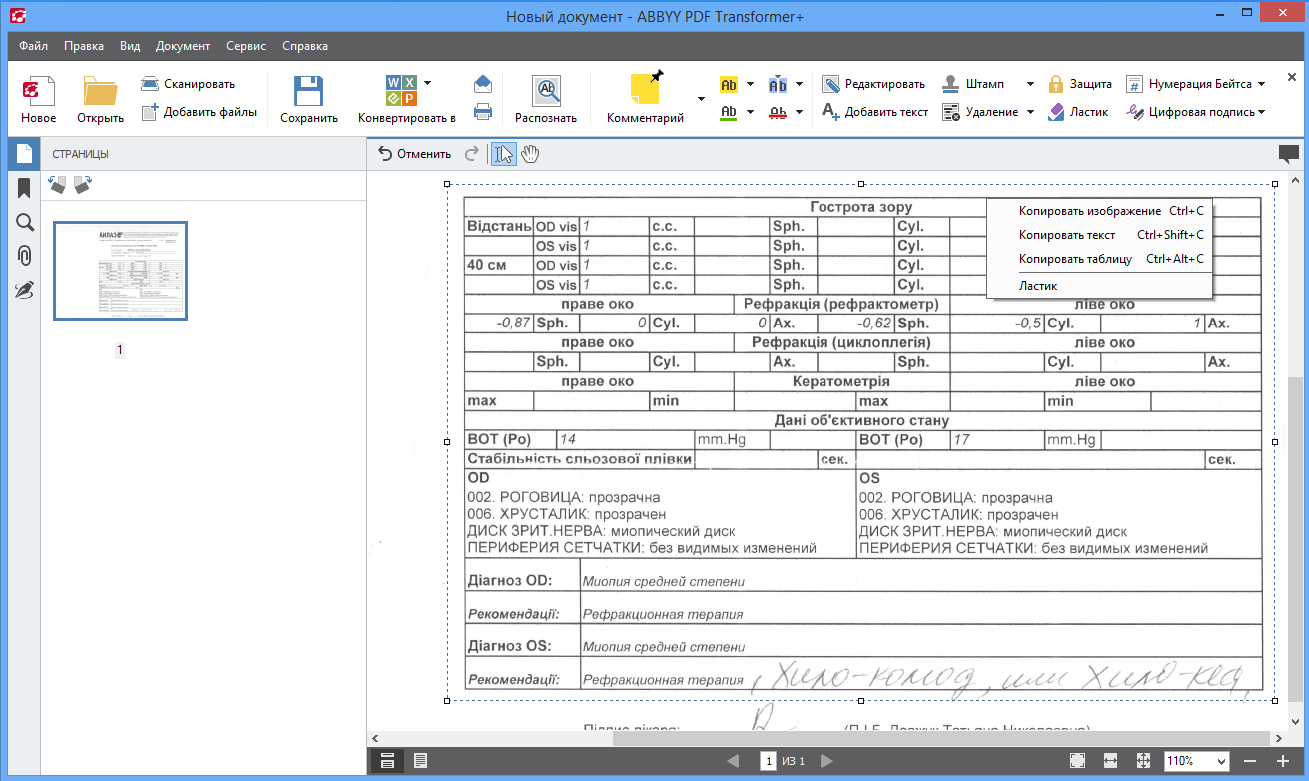Open the bookmarks panel in sidebar
1309x781 pixels.
tap(24, 188)
